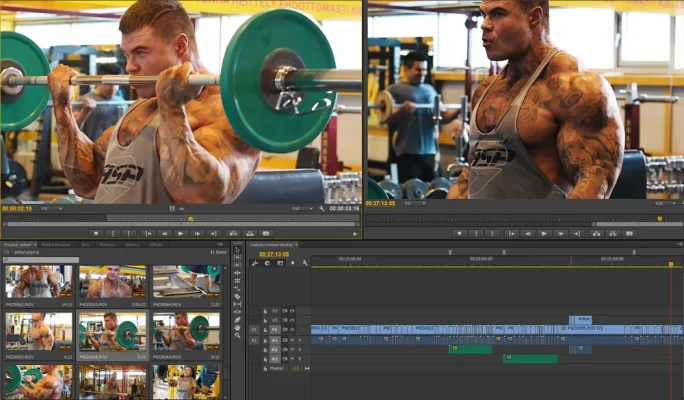Mute audio track A1
The height and width of the screenshot is (400, 684).
pyautogui.click(x=290, y=340)
